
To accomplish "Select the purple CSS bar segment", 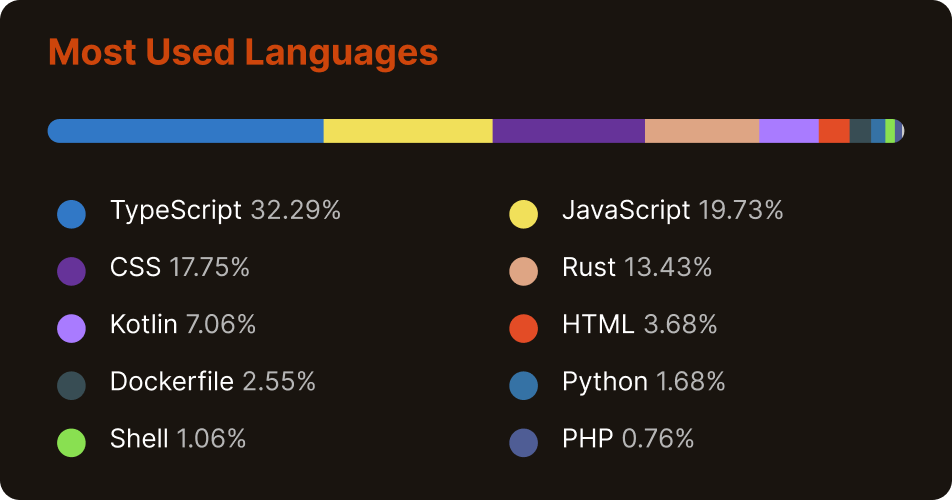I will 568,131.
